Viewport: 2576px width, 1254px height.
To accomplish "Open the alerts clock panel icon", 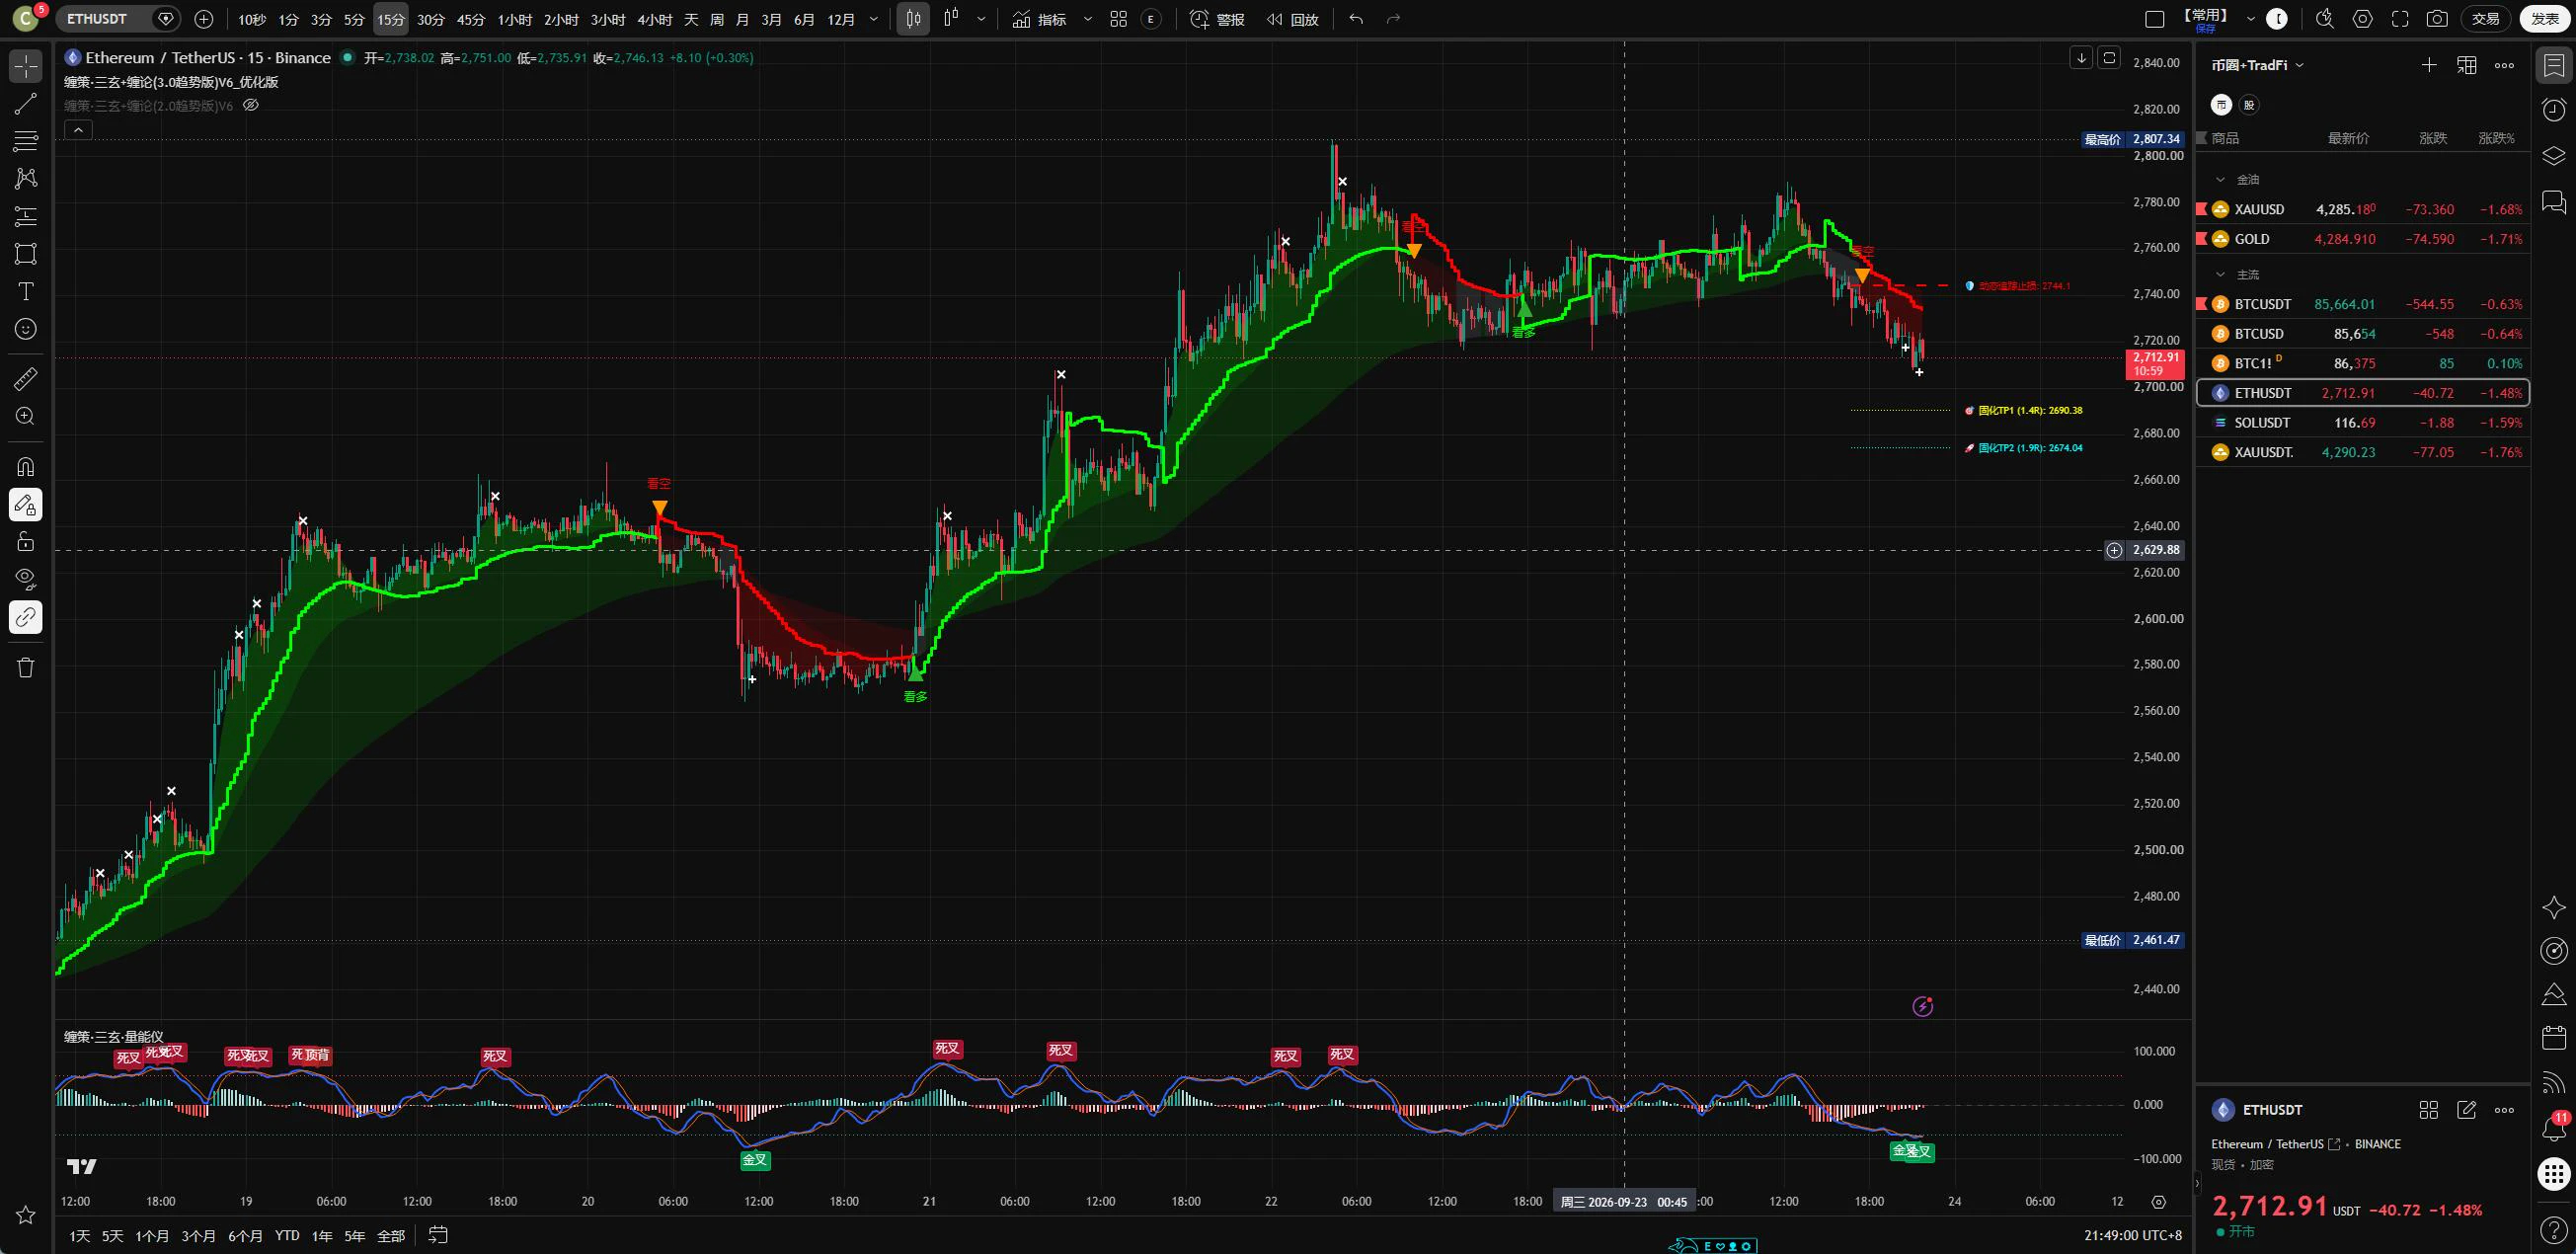I will tap(2554, 110).
